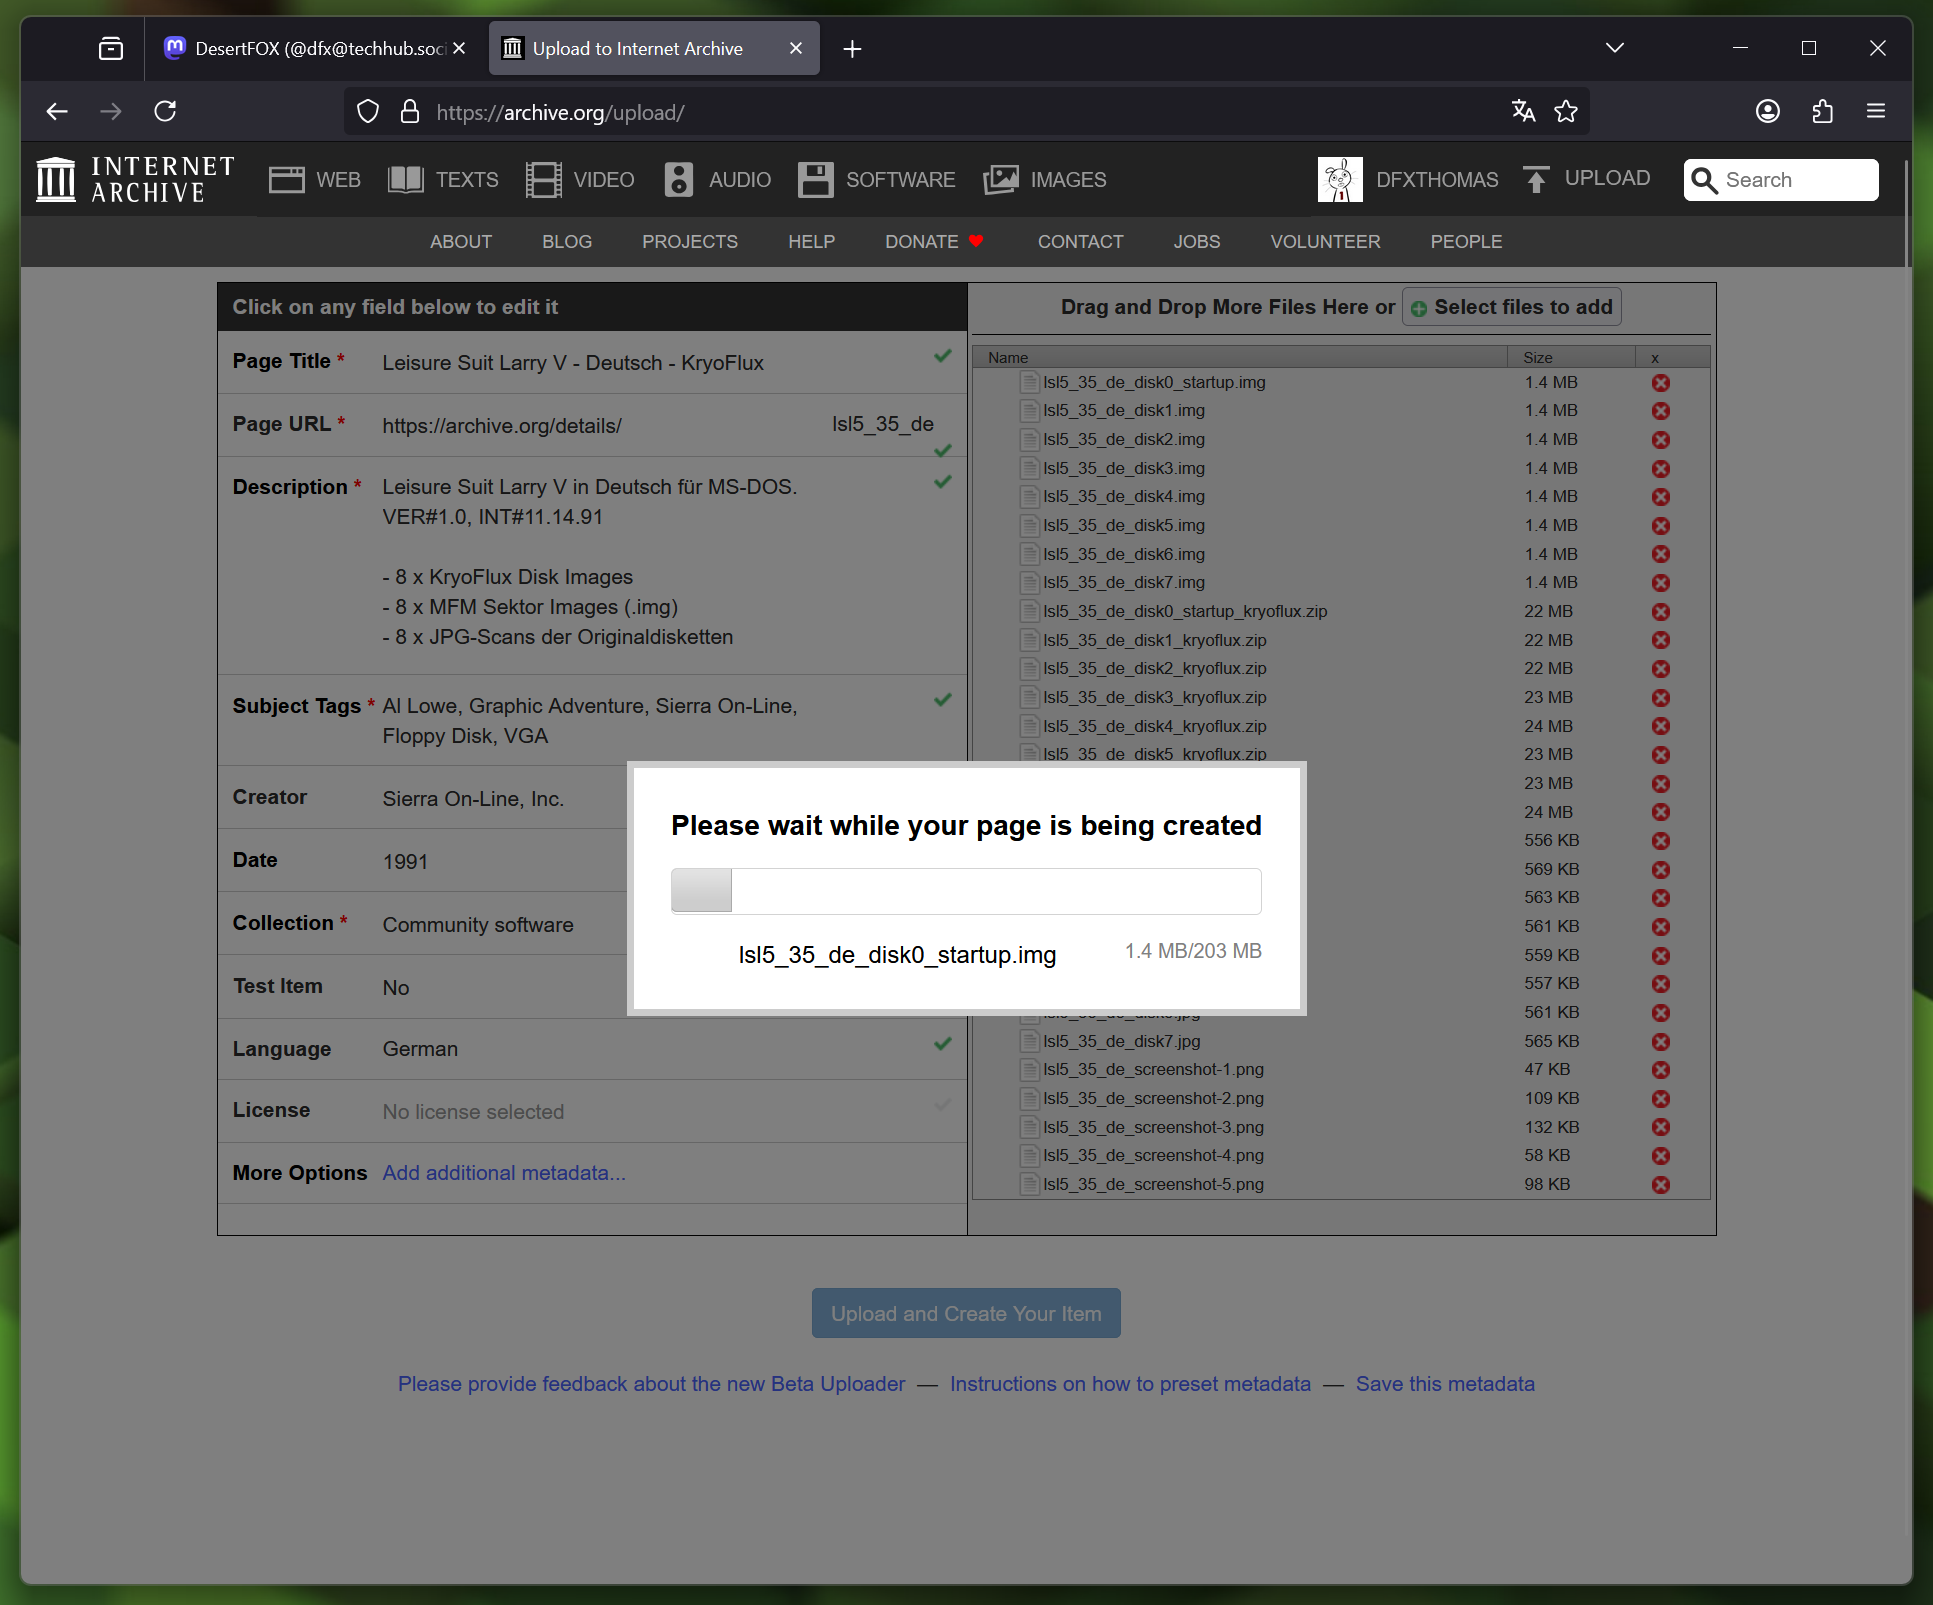Click the browser translate page icon
This screenshot has width=1933, height=1605.
1523,111
